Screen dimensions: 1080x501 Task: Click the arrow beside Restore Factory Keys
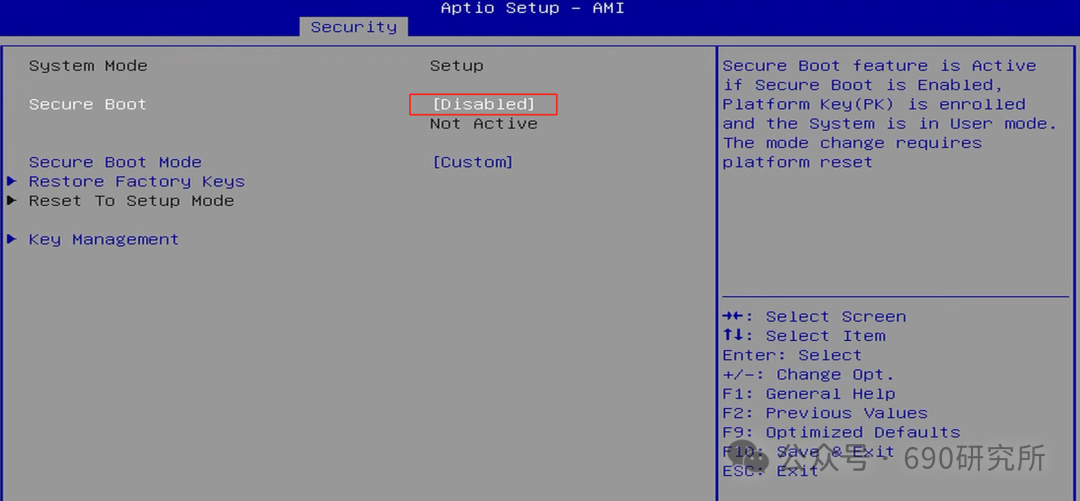pos(12,181)
